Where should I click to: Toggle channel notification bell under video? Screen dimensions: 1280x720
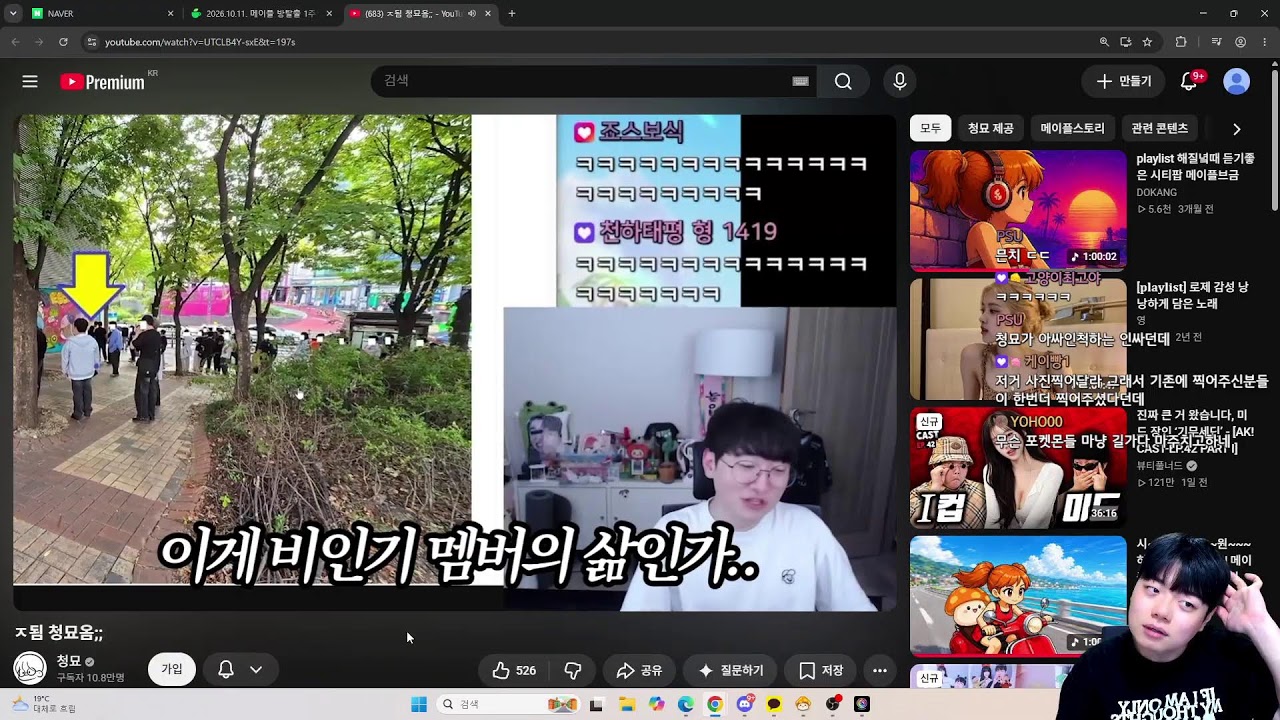pyautogui.click(x=226, y=670)
